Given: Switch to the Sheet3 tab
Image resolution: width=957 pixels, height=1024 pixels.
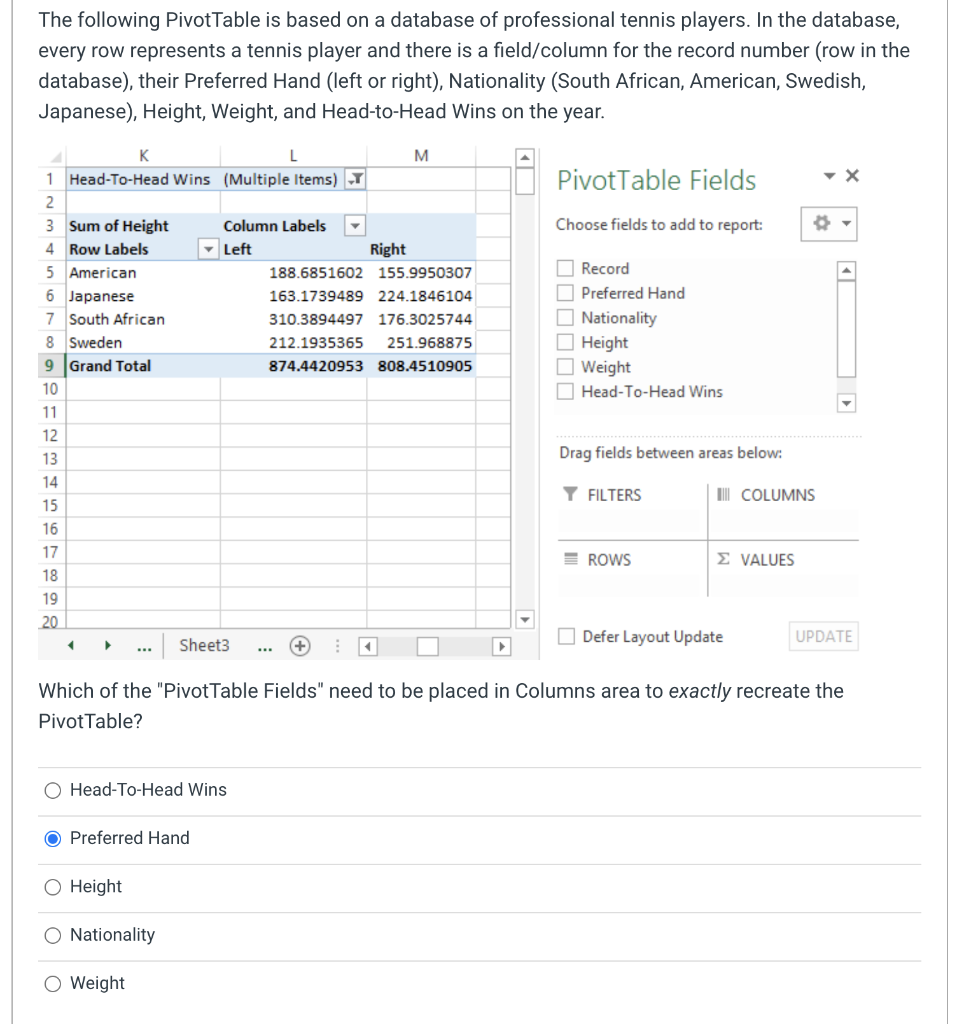Looking at the screenshot, I should 204,645.
